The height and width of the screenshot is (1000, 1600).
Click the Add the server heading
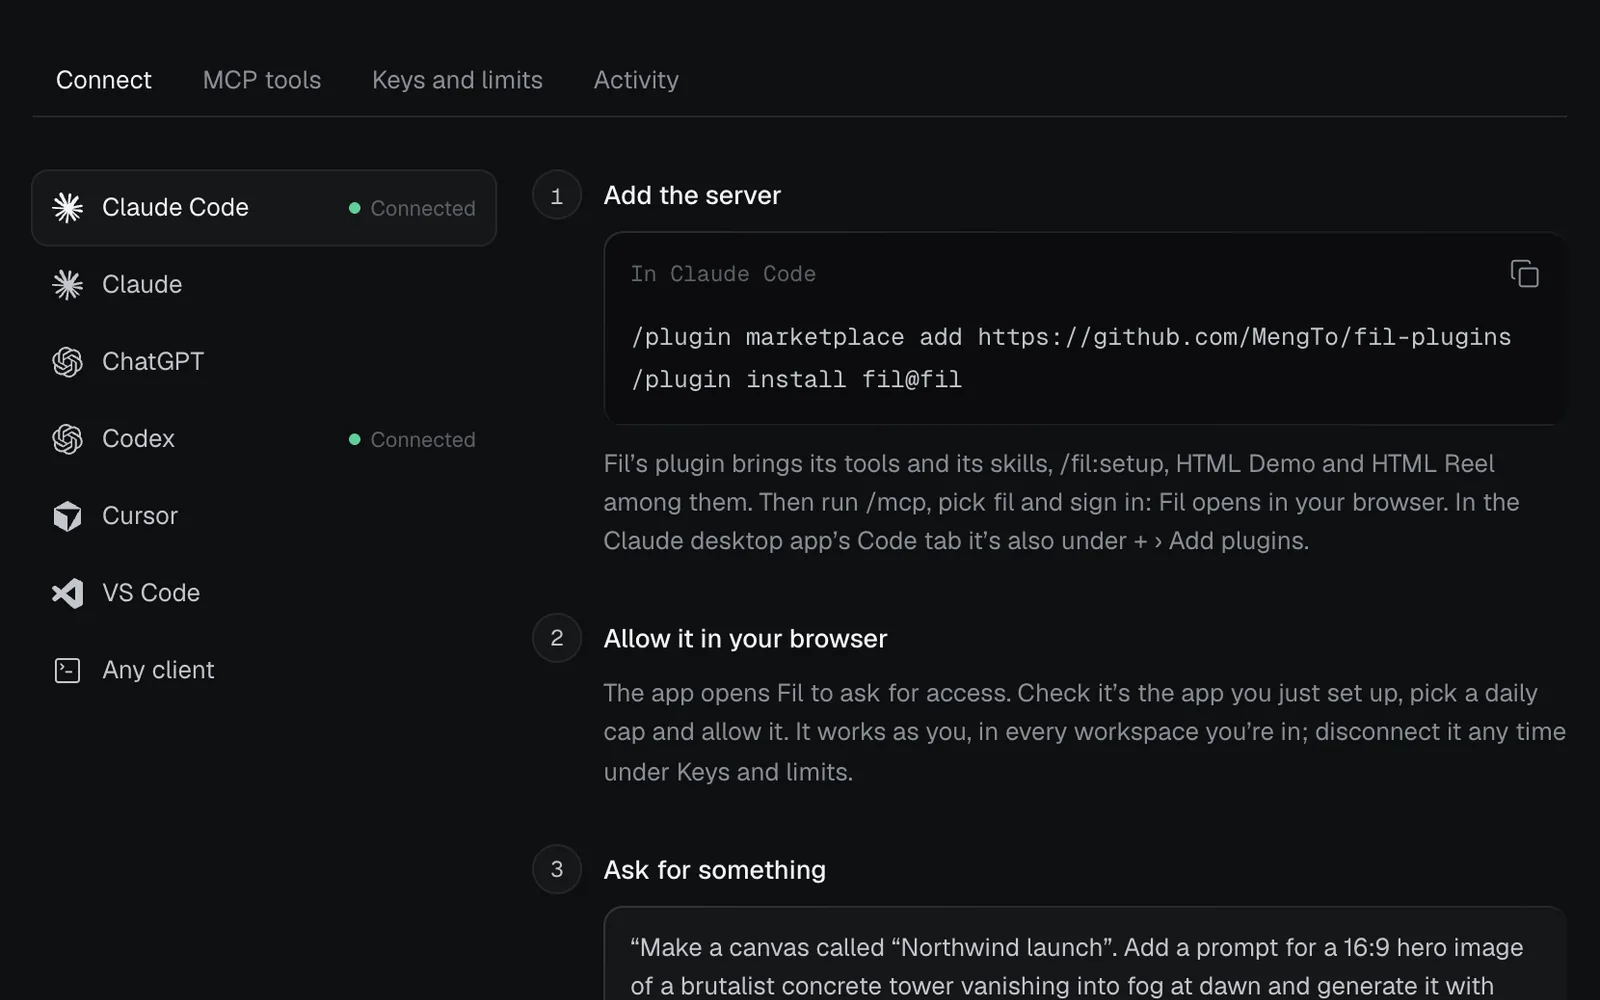tap(692, 195)
